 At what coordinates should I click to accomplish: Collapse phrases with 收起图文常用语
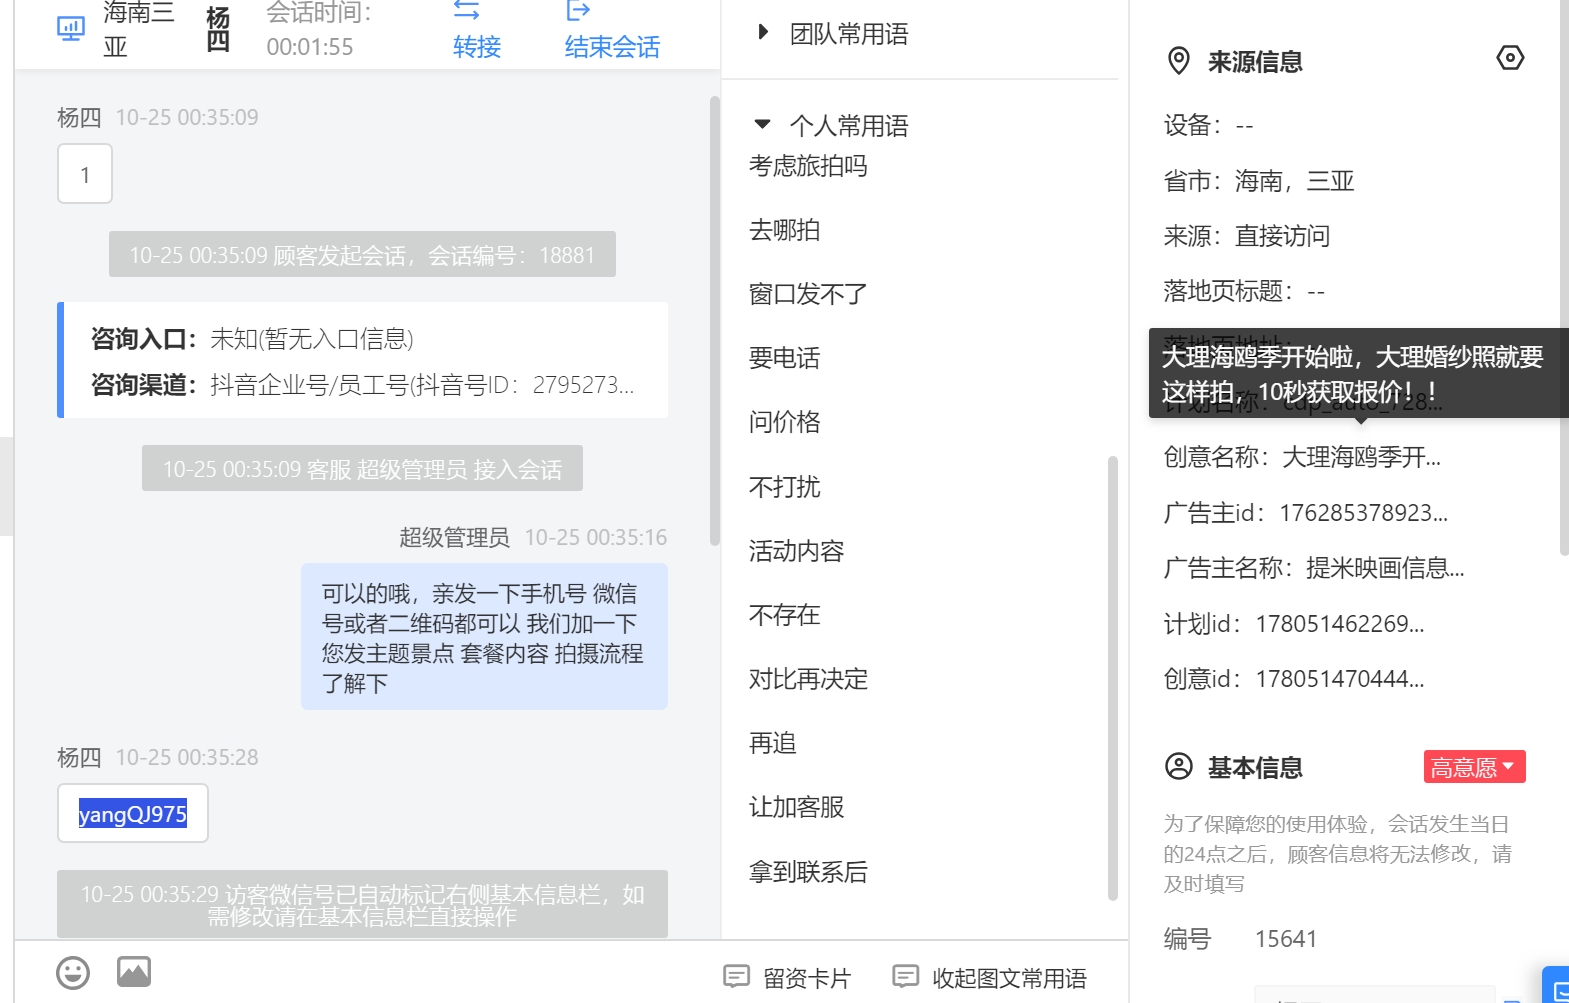989,978
